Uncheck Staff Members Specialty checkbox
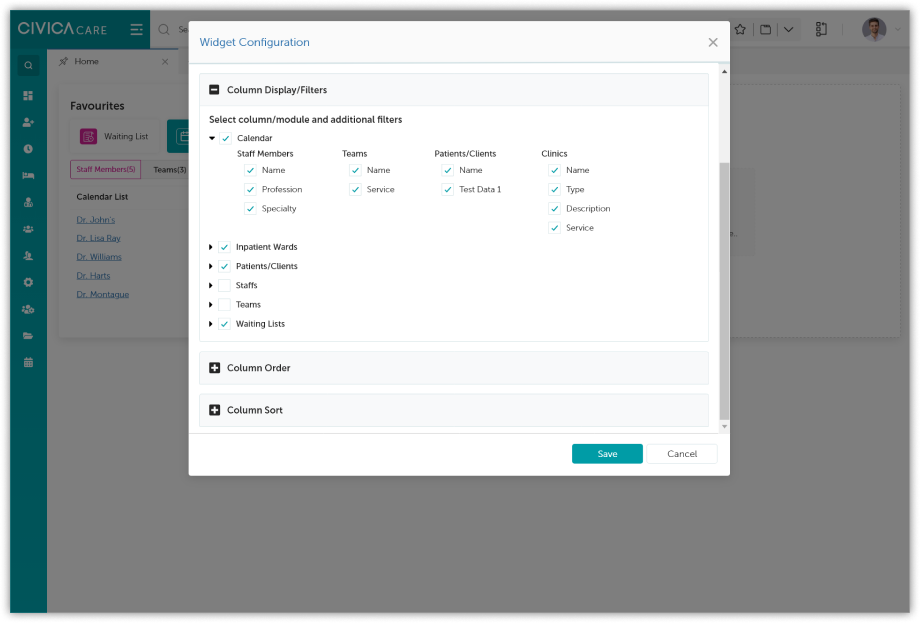The image size is (920, 623). click(251, 209)
